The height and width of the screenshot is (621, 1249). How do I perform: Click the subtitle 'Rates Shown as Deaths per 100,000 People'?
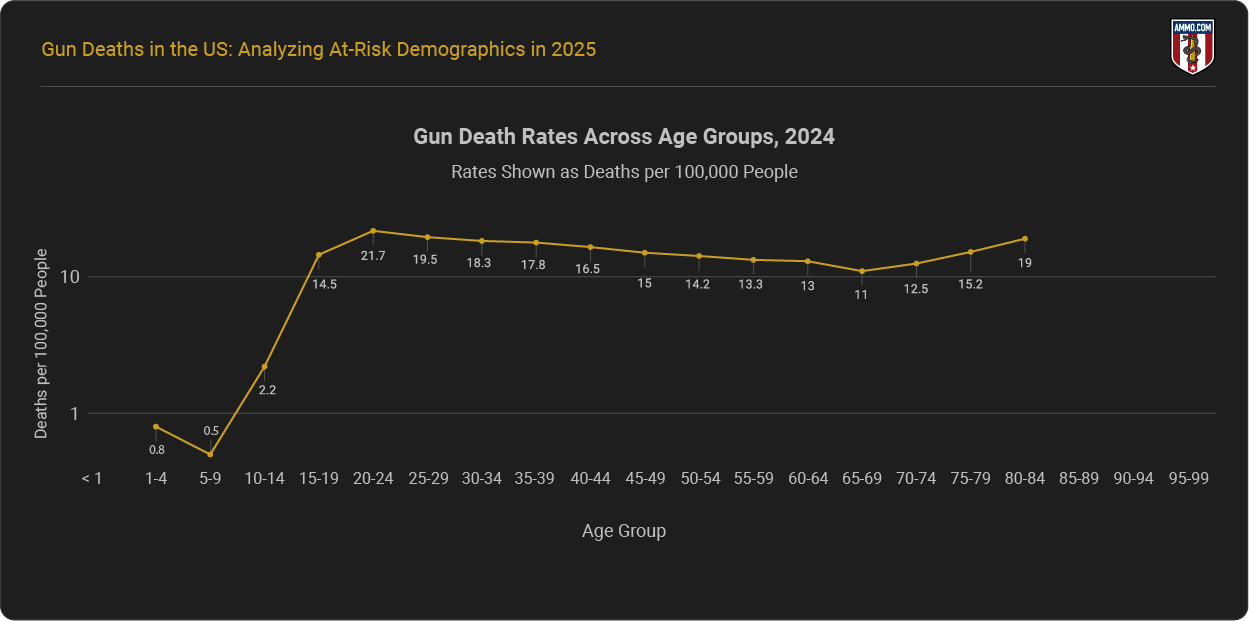click(624, 171)
